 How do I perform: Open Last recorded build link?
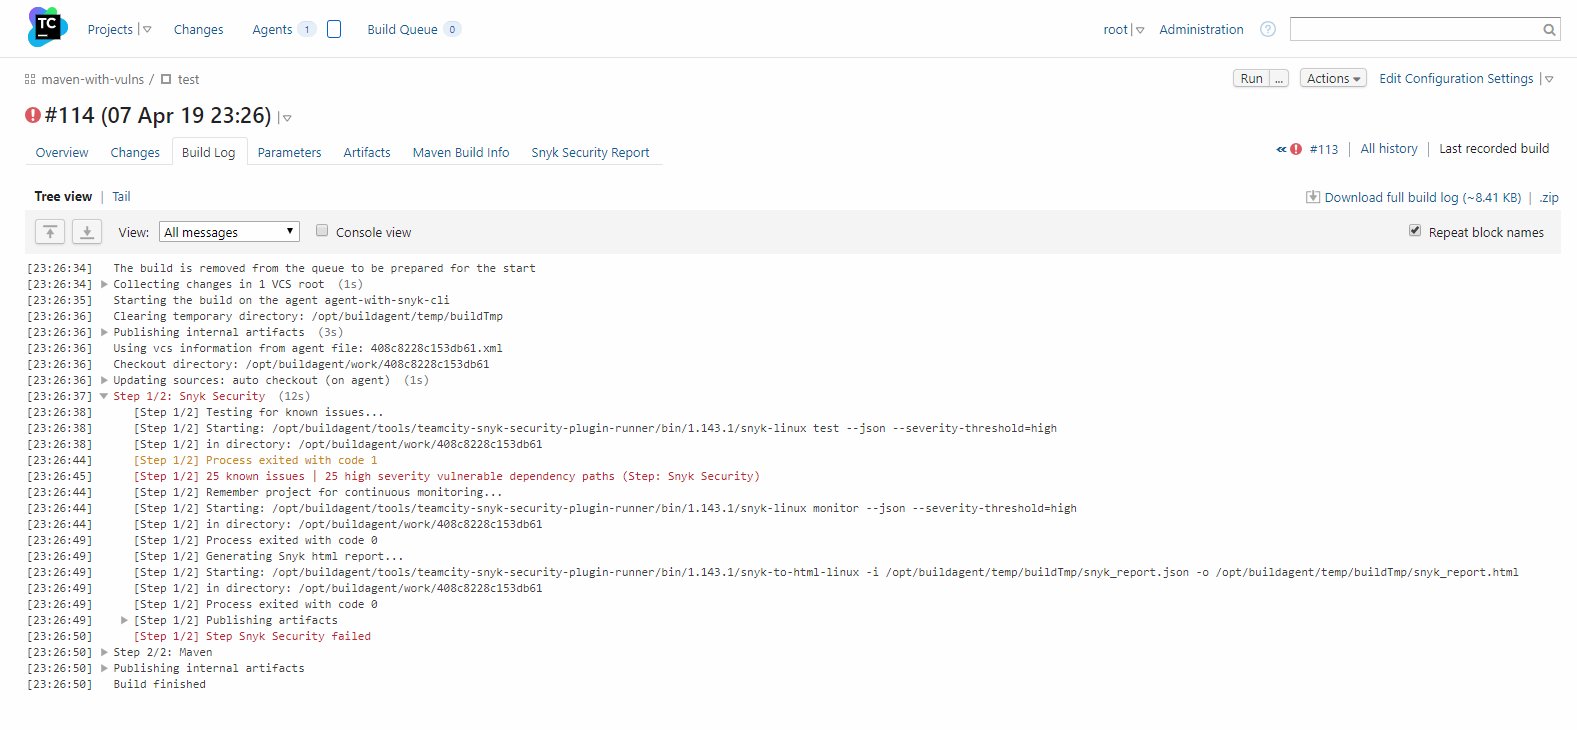(x=1494, y=148)
